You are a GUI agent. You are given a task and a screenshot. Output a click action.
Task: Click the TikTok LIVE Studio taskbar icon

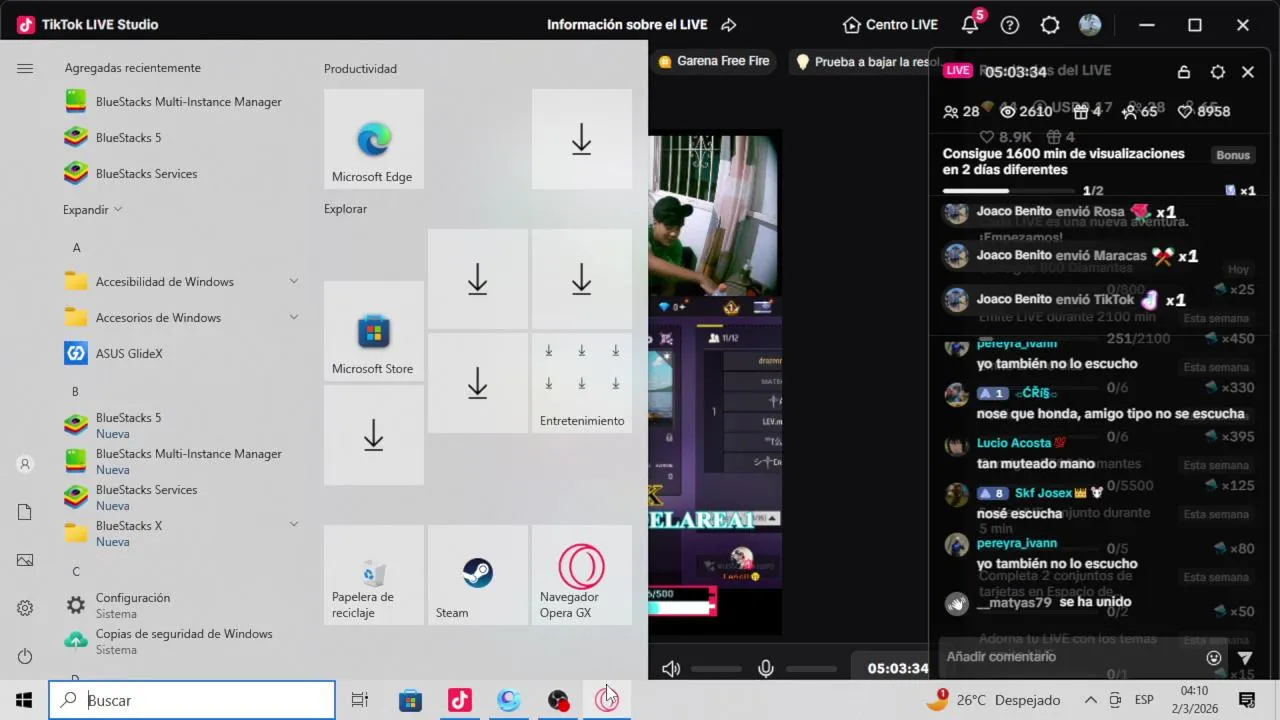(x=460, y=700)
